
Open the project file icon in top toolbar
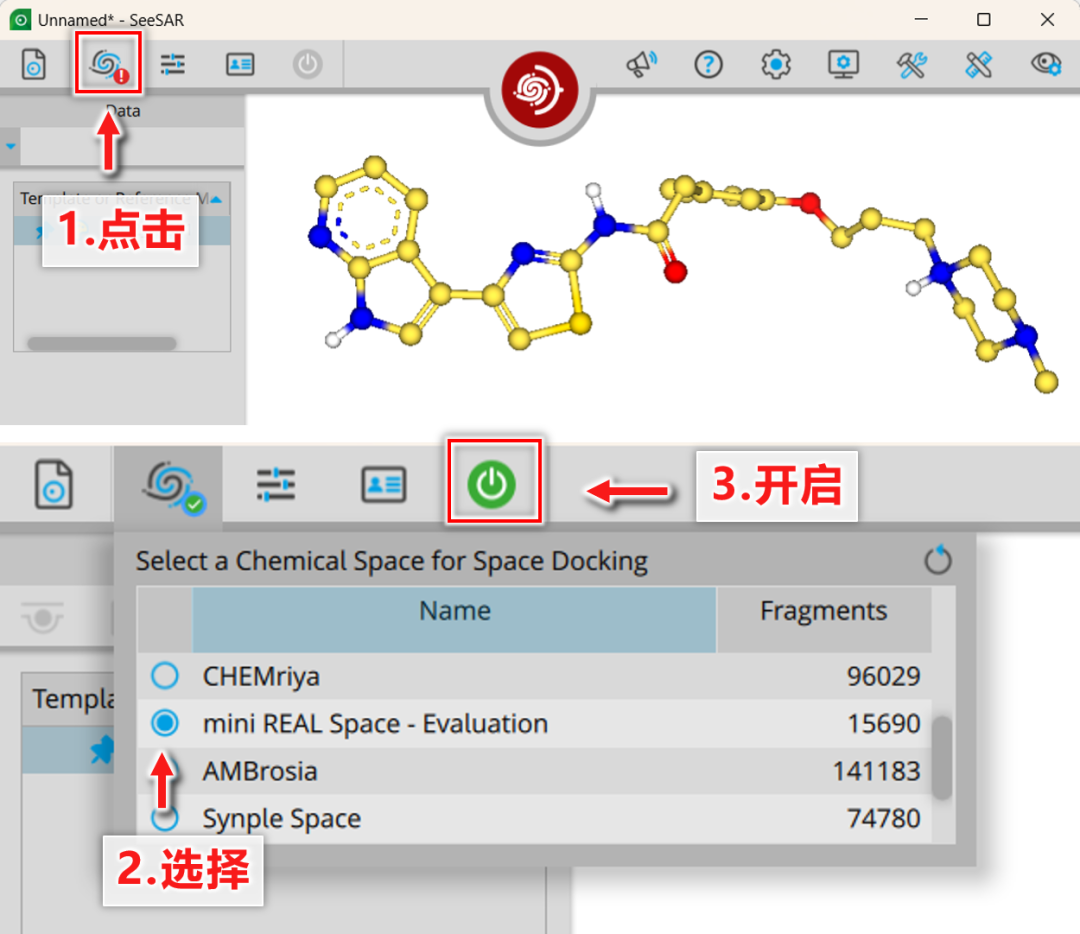[x=33, y=65]
